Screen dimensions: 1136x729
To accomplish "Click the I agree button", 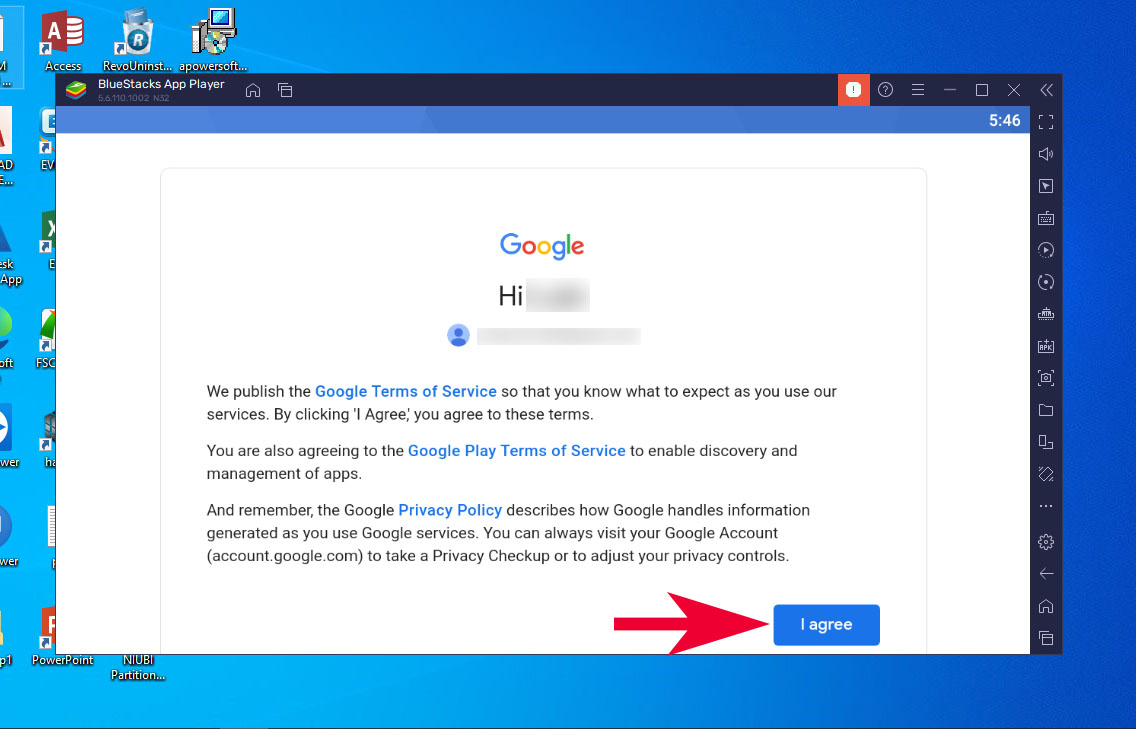I will click(x=826, y=625).
